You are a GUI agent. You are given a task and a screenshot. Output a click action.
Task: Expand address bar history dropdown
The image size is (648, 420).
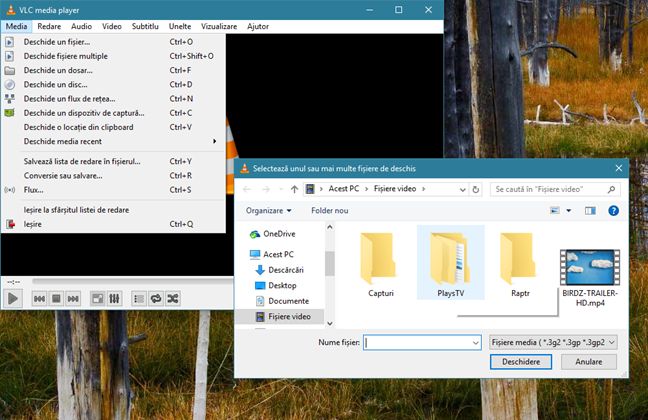pos(463,189)
